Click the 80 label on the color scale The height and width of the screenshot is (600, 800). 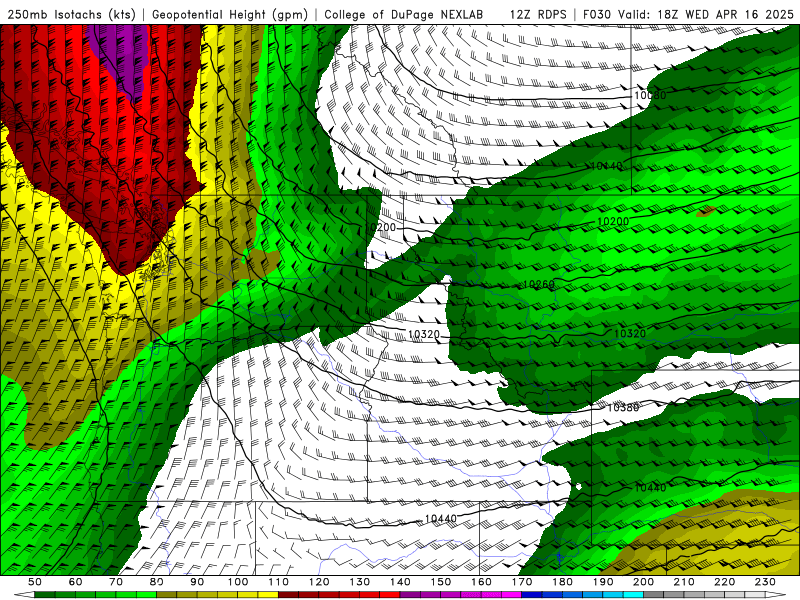157,582
